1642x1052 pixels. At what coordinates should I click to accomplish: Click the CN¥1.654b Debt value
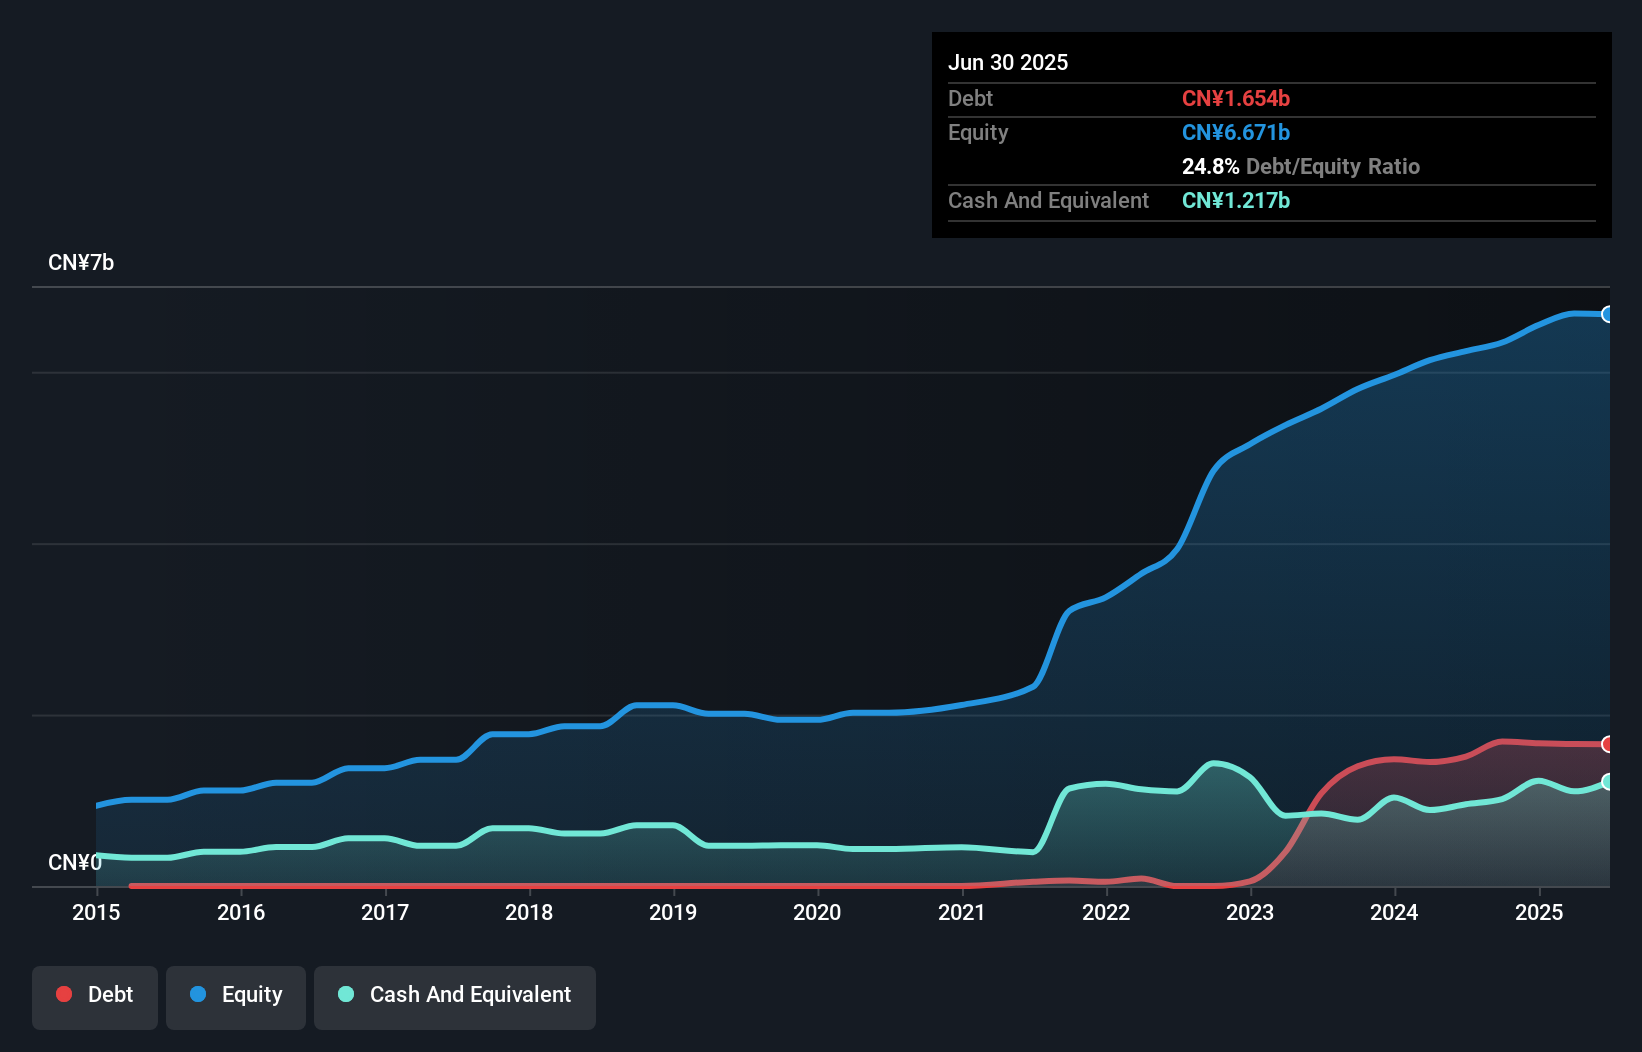coord(1236,98)
